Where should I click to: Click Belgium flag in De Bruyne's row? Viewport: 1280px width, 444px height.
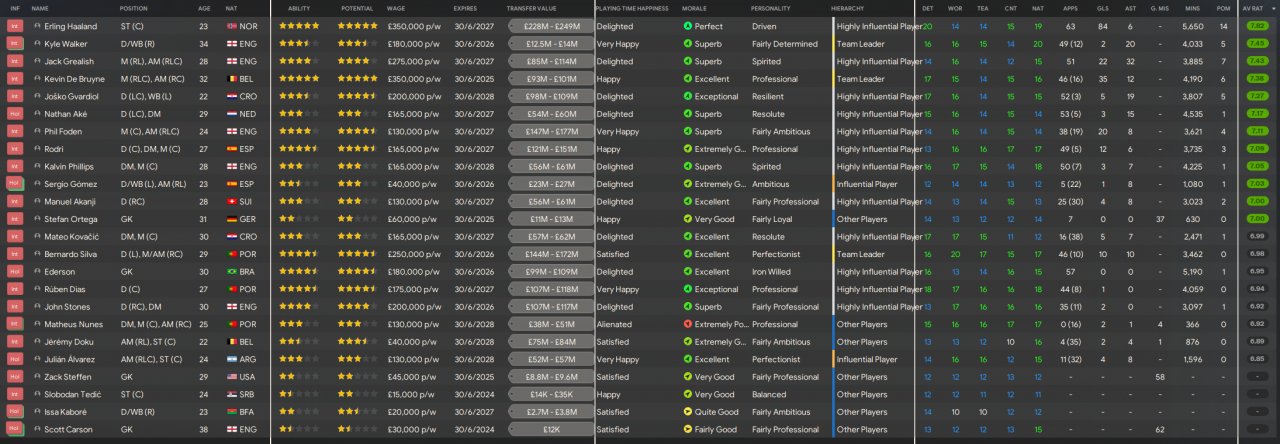pyautogui.click(x=231, y=79)
